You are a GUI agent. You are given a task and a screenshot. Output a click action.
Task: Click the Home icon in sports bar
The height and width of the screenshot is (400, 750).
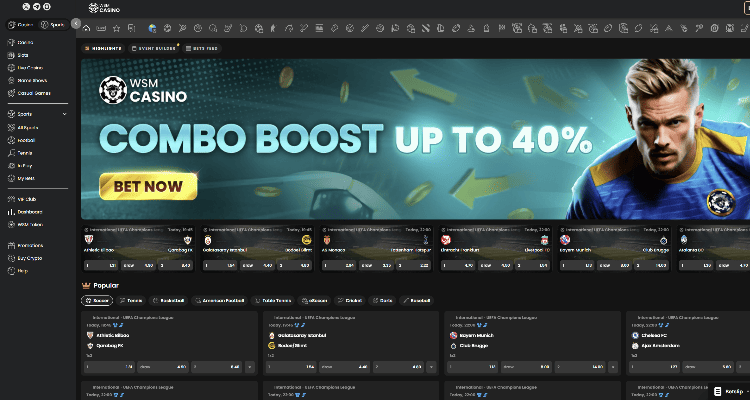pyautogui.click(x=87, y=27)
